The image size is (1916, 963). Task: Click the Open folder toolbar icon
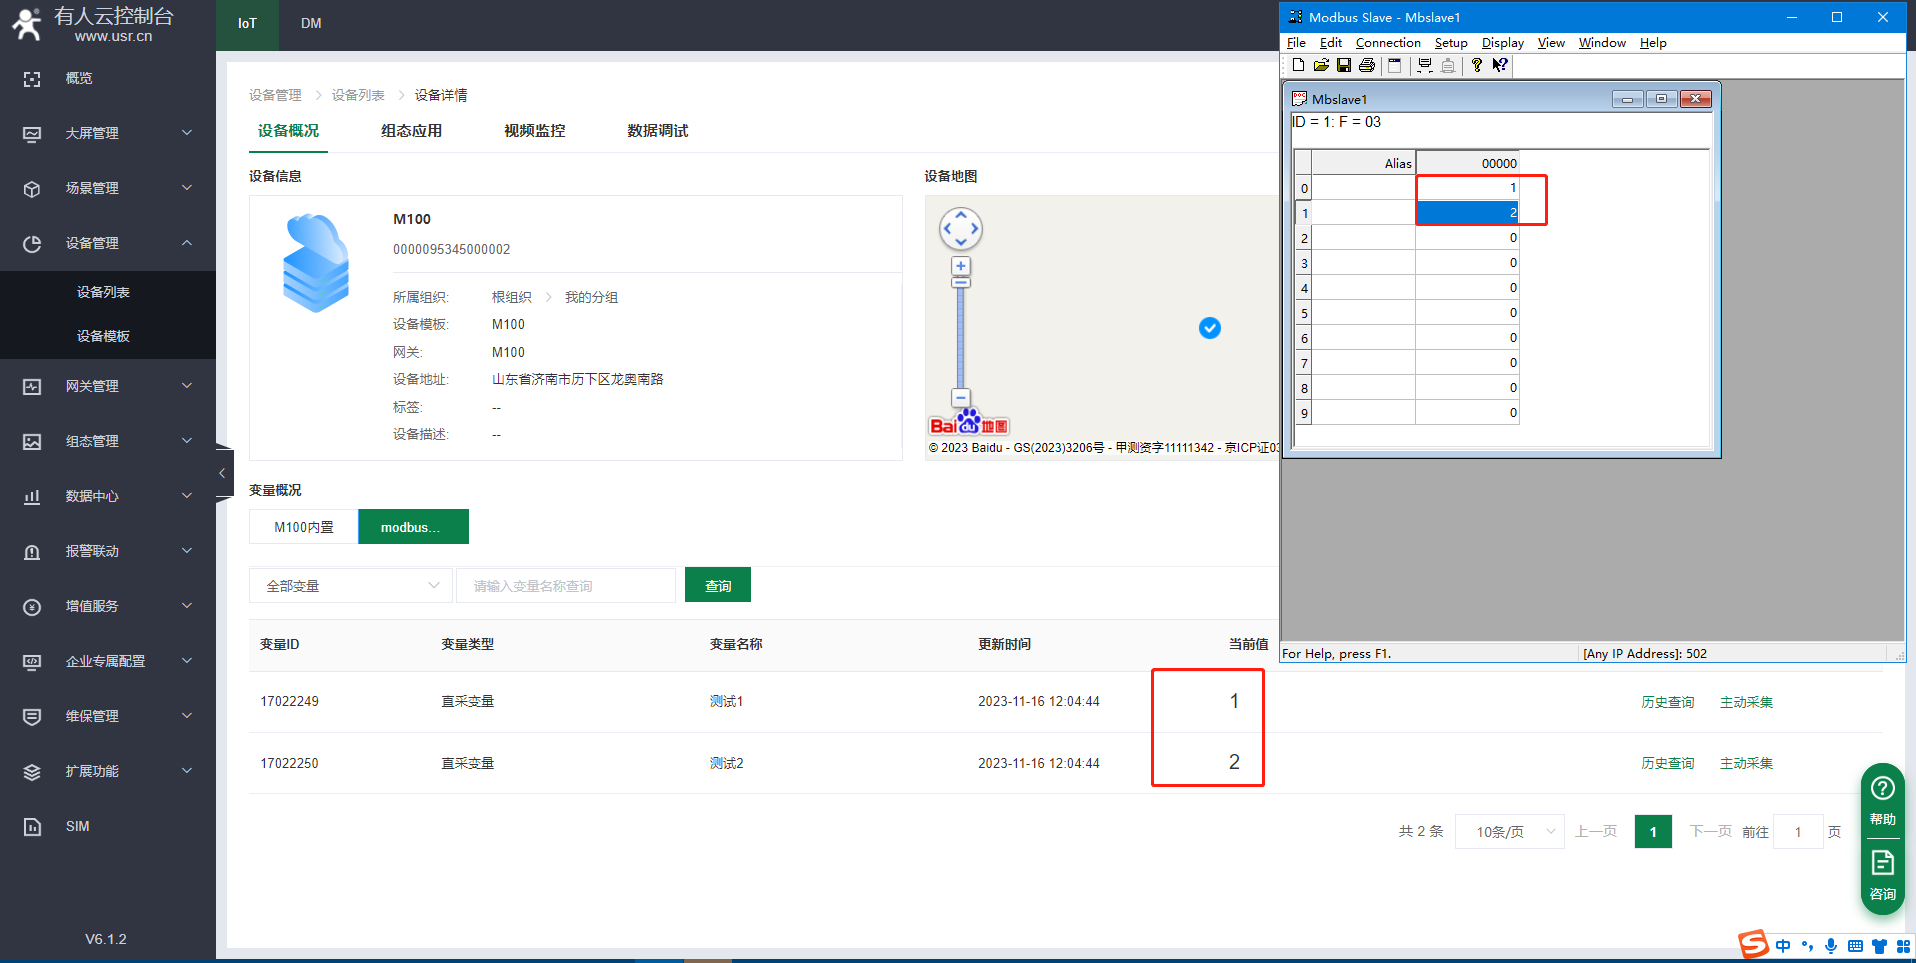(x=1321, y=66)
